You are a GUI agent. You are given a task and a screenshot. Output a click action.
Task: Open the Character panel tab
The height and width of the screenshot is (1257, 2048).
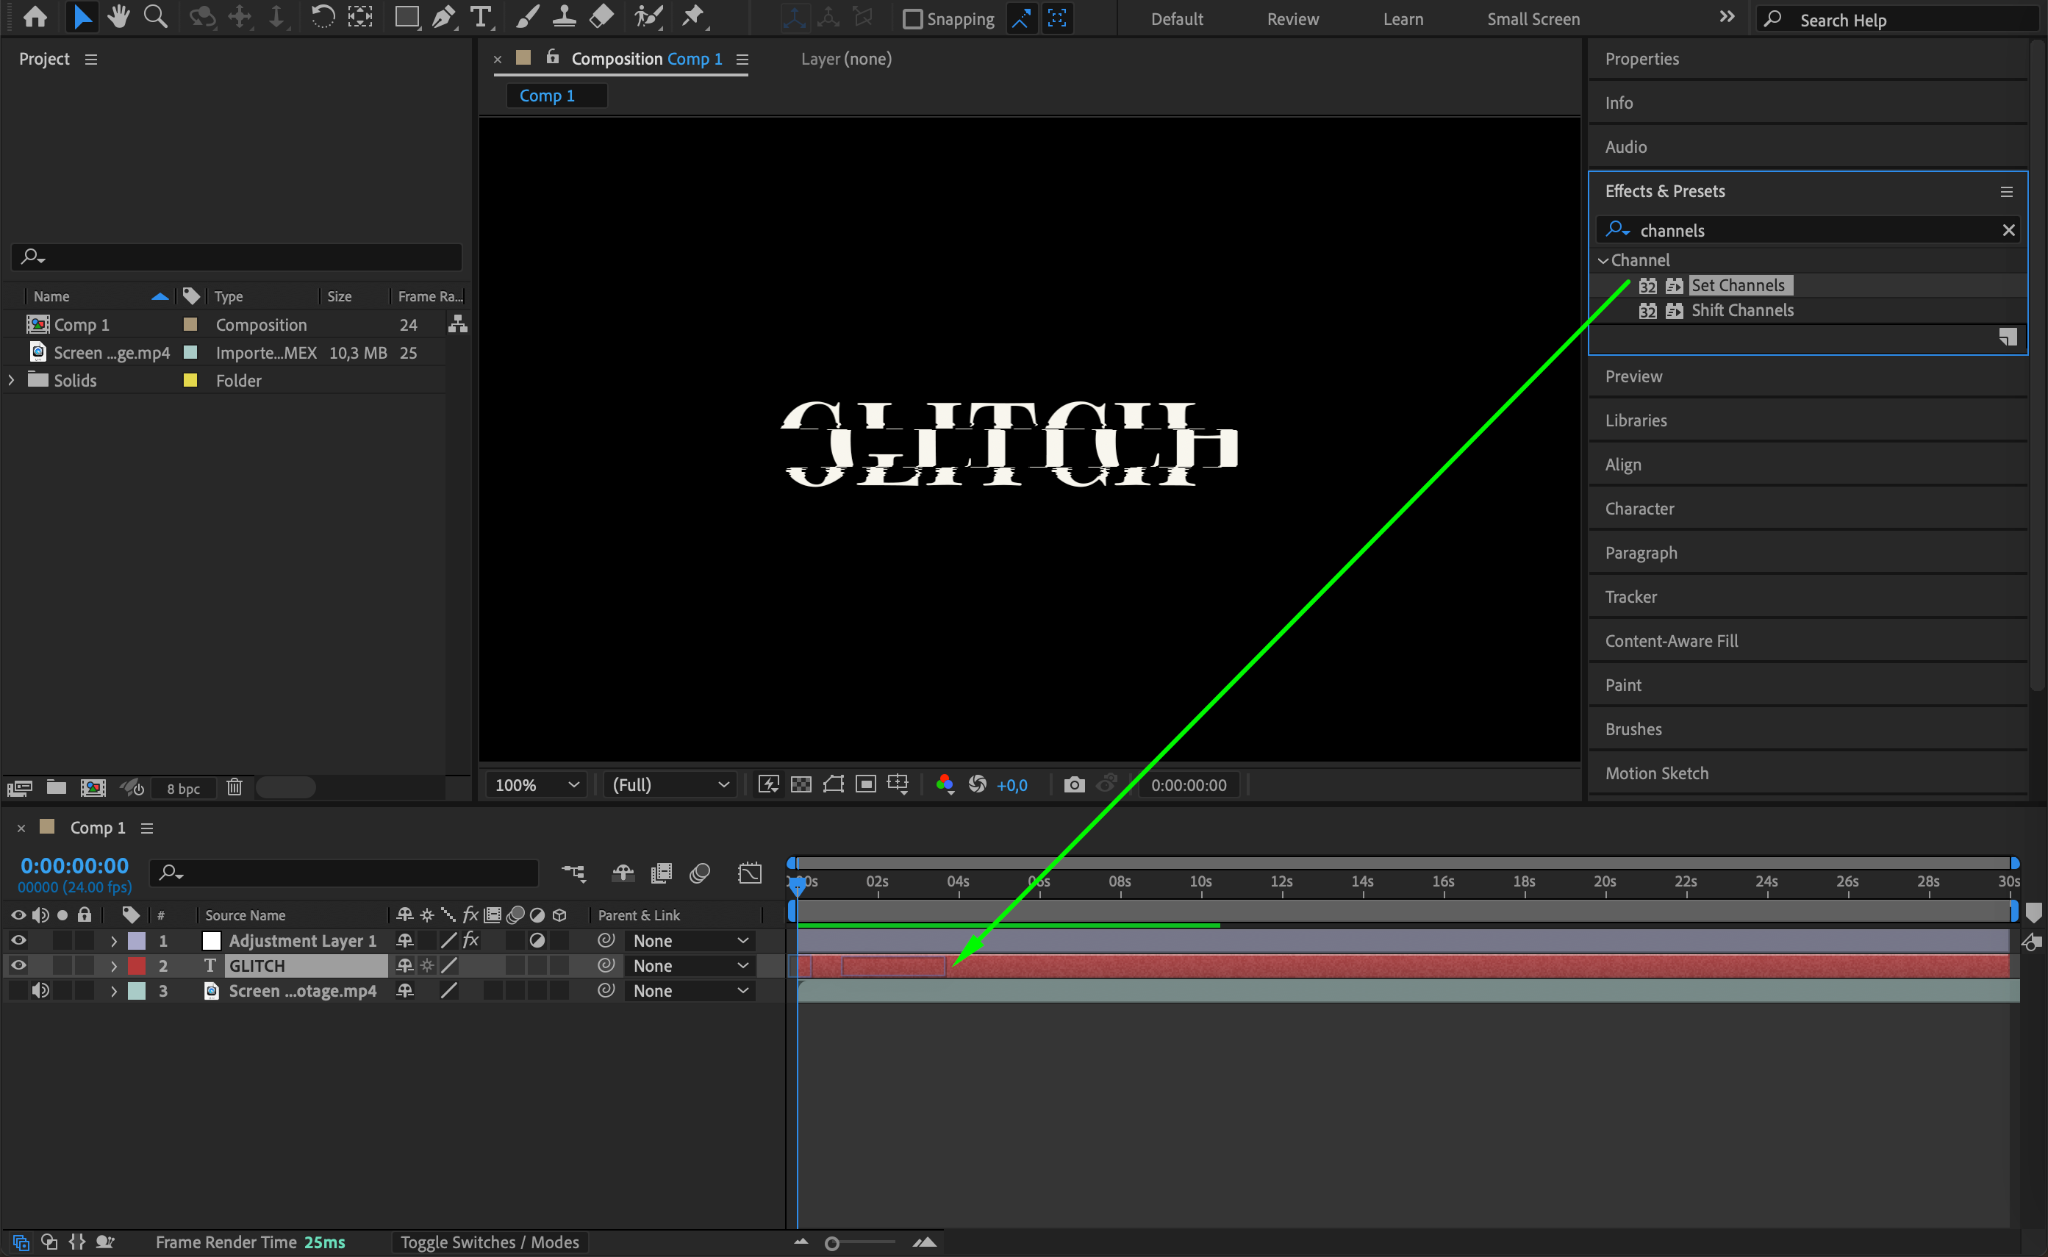[1639, 509]
